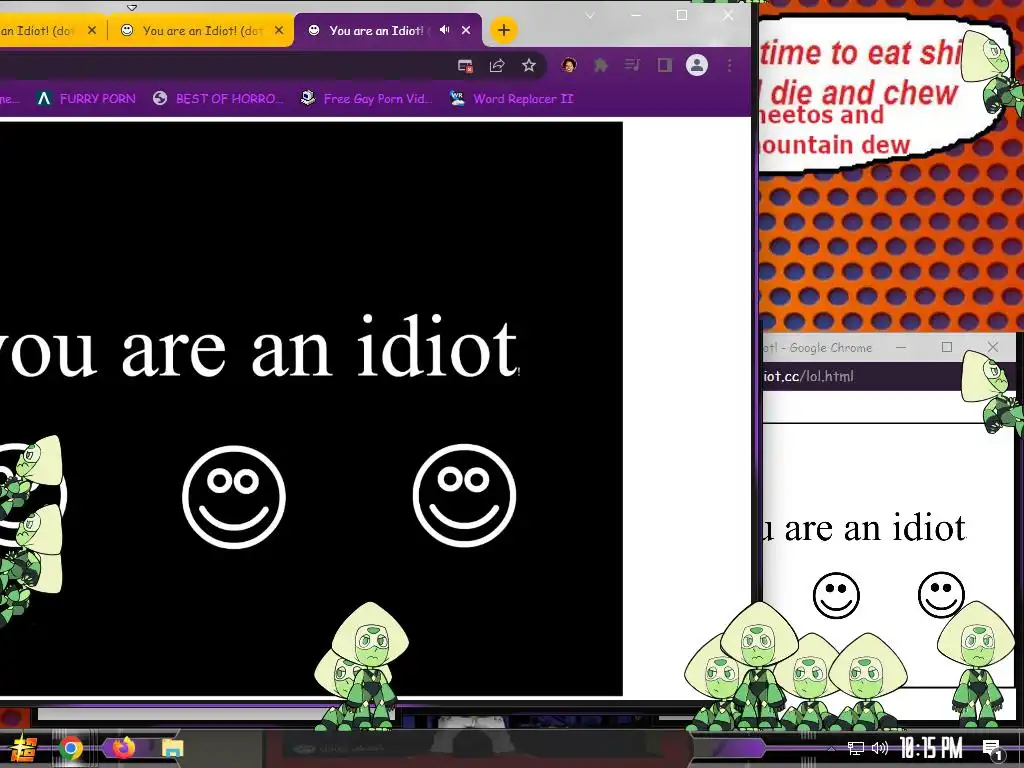Open the avatar extension icon

569,65
